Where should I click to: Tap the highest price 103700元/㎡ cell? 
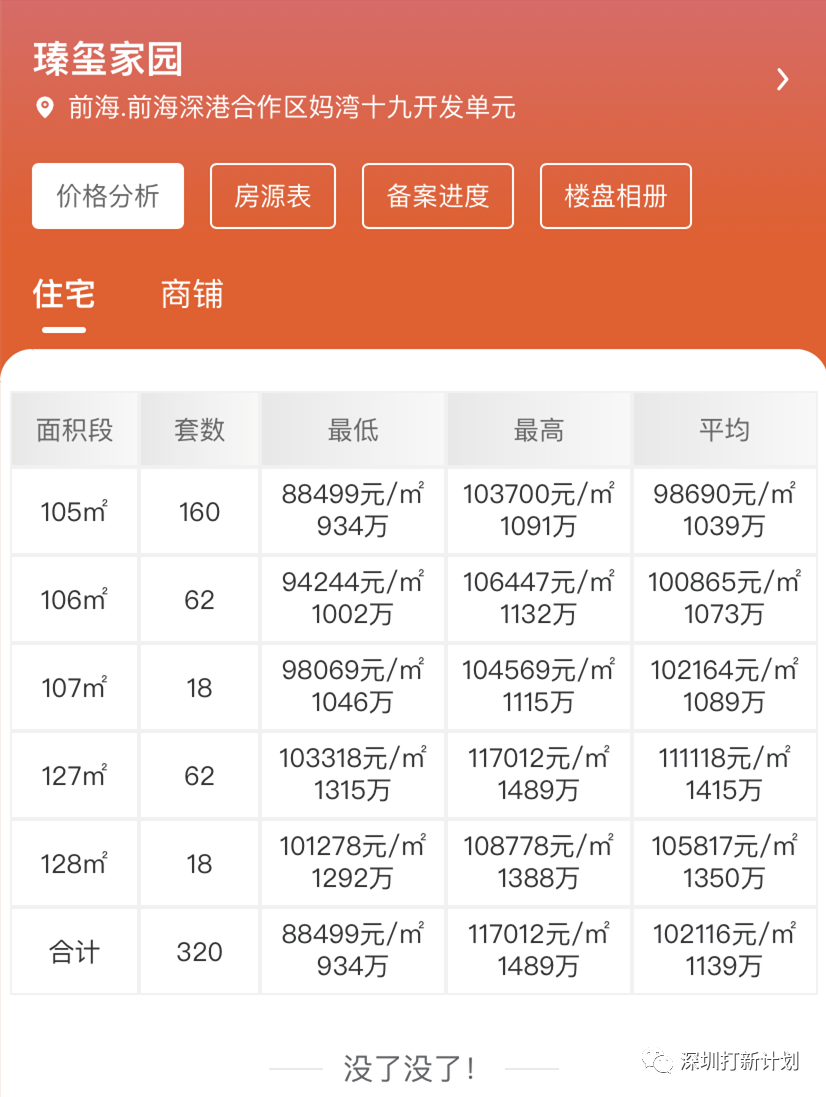[539, 511]
